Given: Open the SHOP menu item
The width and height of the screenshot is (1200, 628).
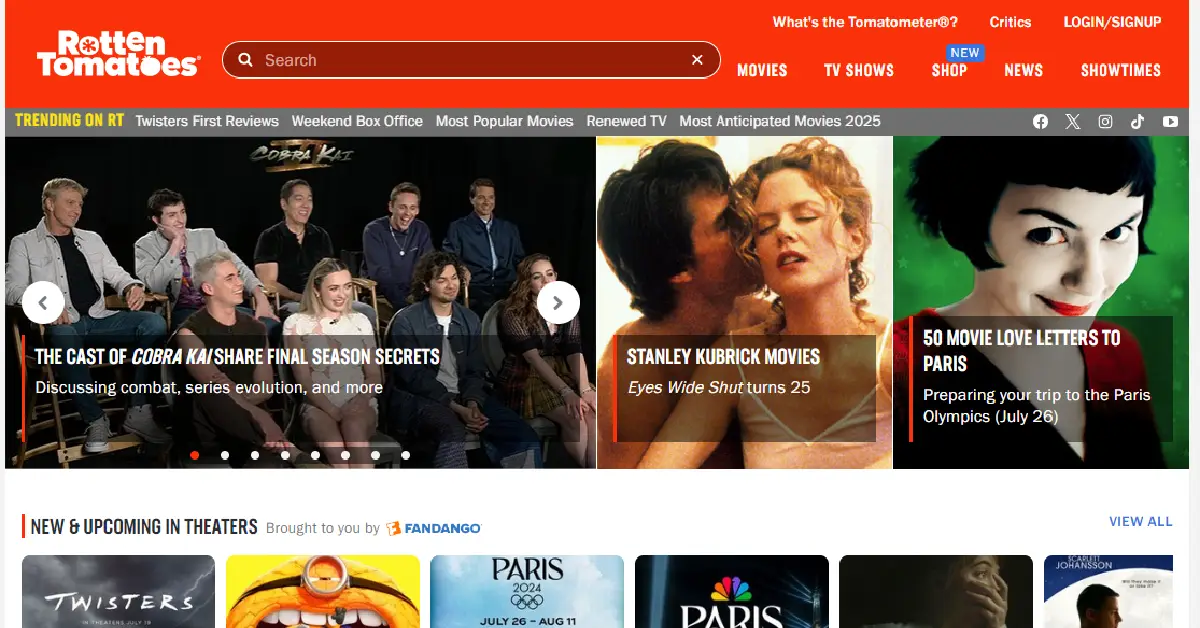Looking at the screenshot, I should tap(949, 70).
